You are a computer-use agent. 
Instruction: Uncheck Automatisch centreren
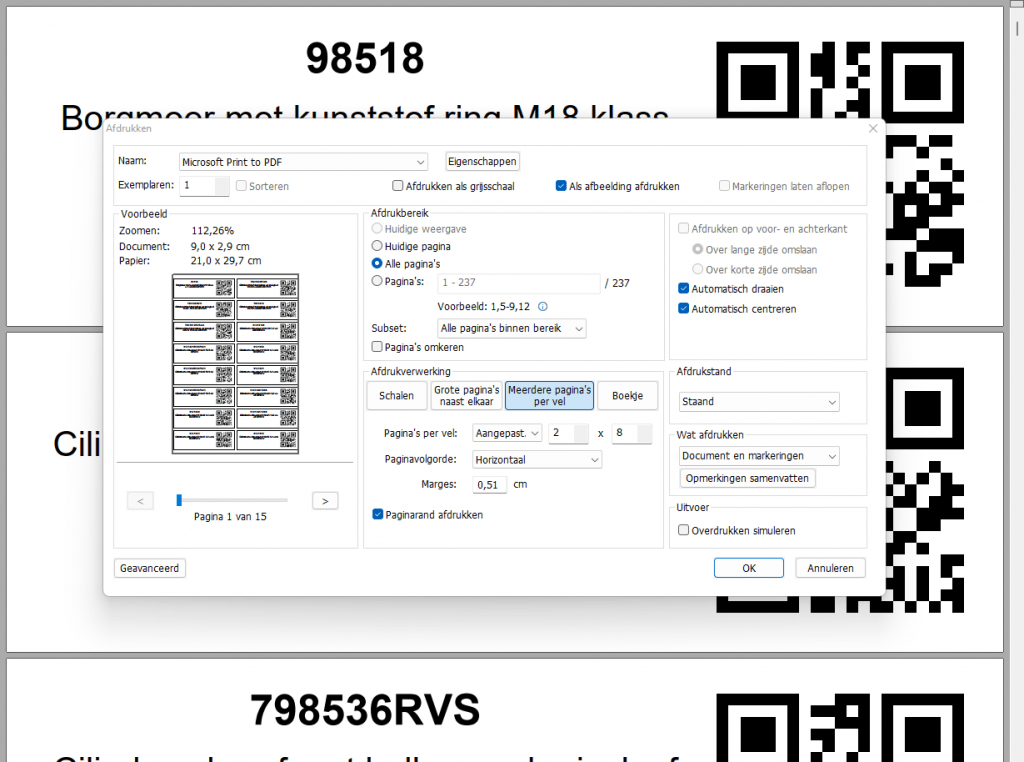pyautogui.click(x=684, y=309)
